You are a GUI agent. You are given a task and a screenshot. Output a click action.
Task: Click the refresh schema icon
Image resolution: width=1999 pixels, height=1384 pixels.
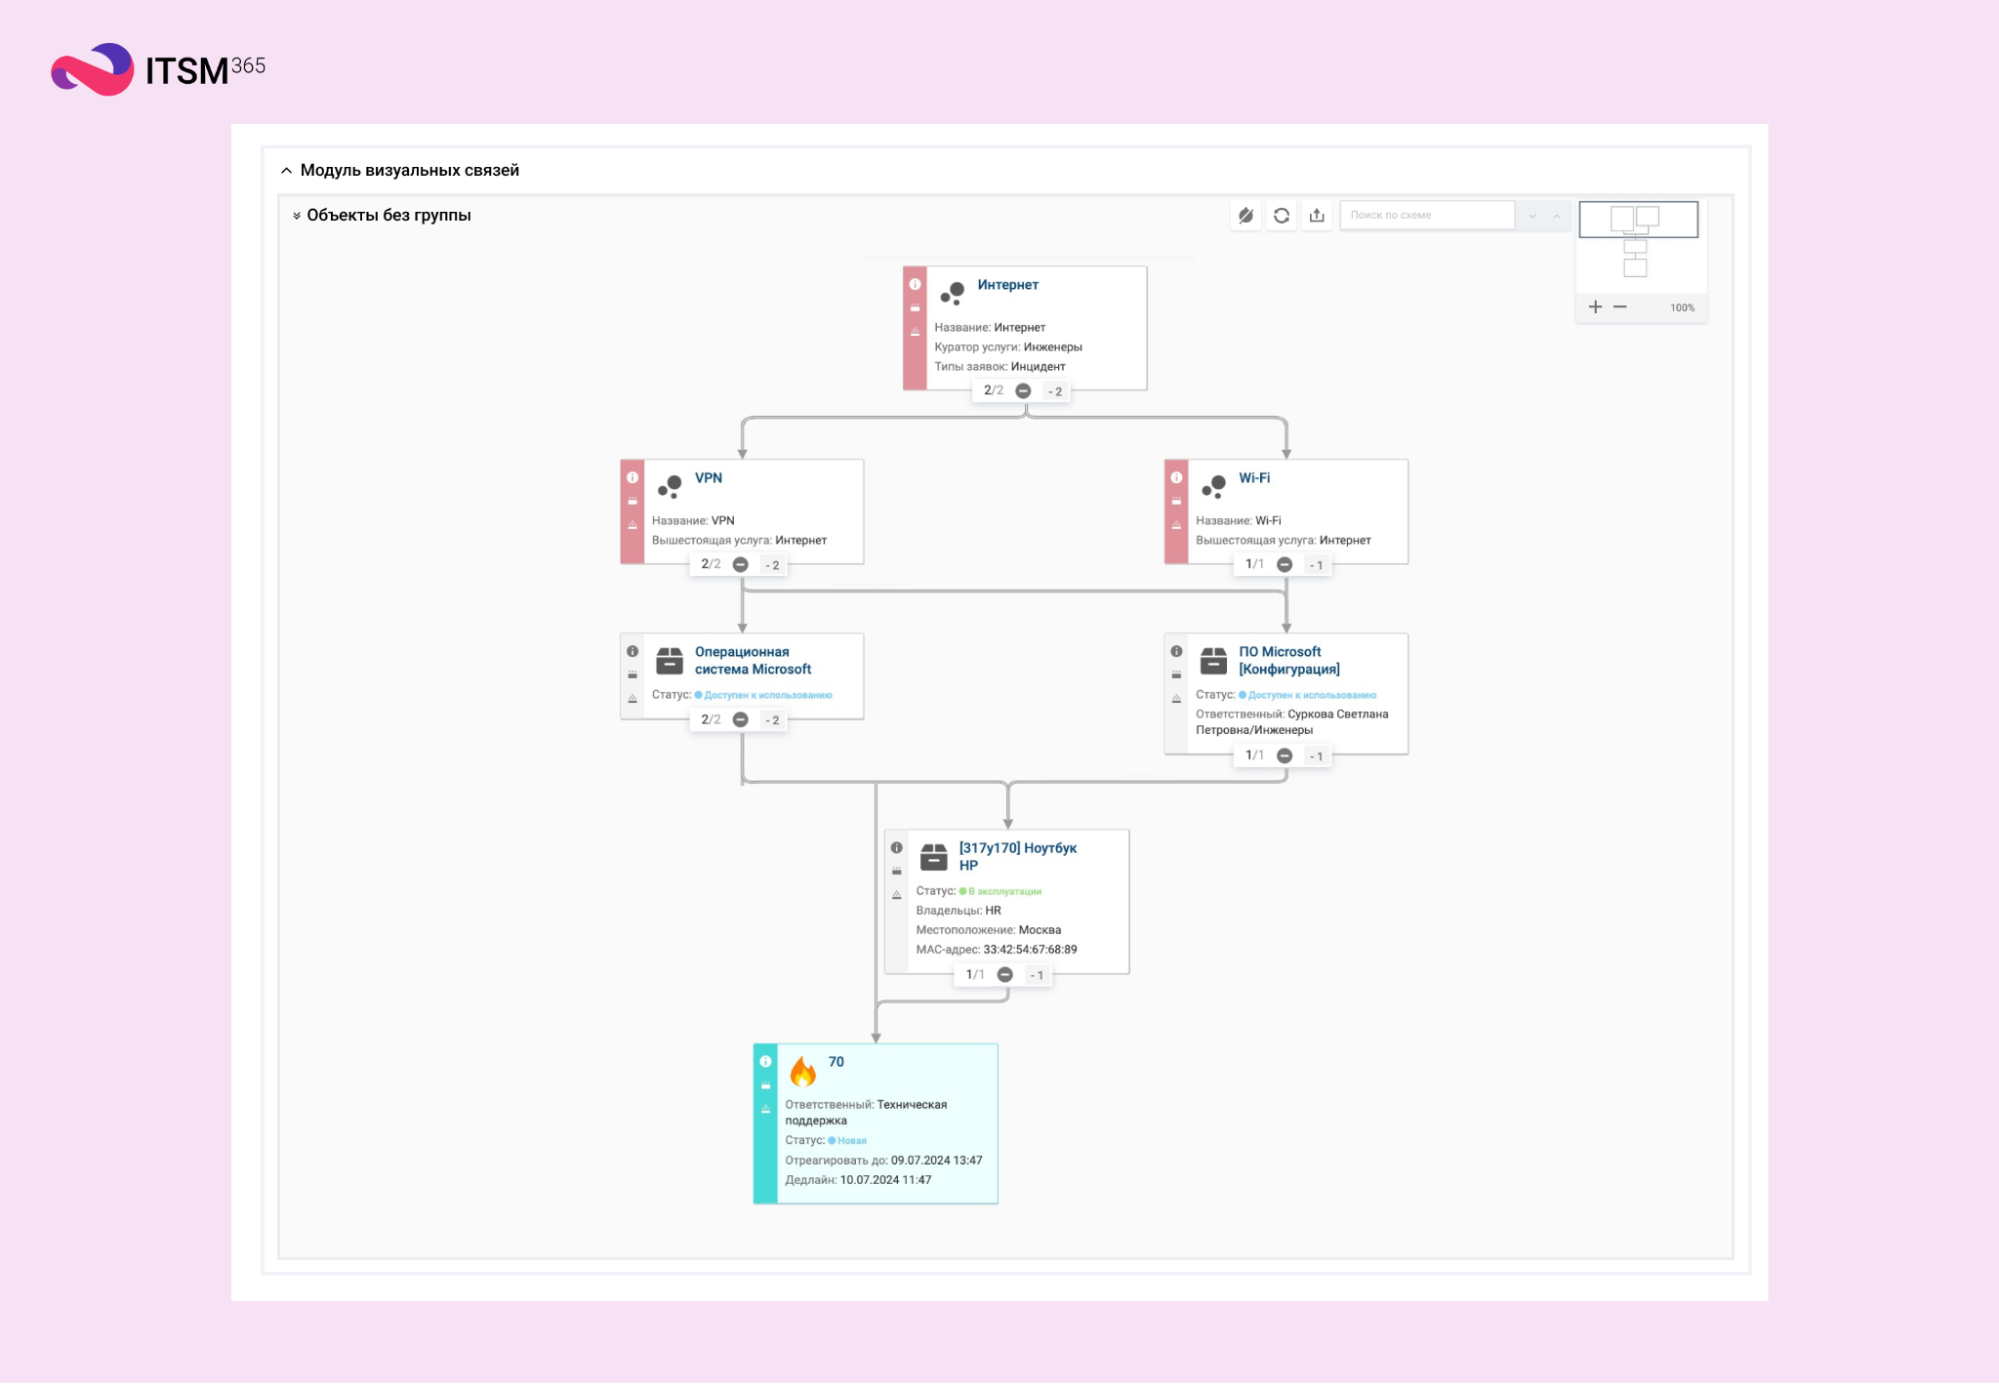click(x=1281, y=215)
